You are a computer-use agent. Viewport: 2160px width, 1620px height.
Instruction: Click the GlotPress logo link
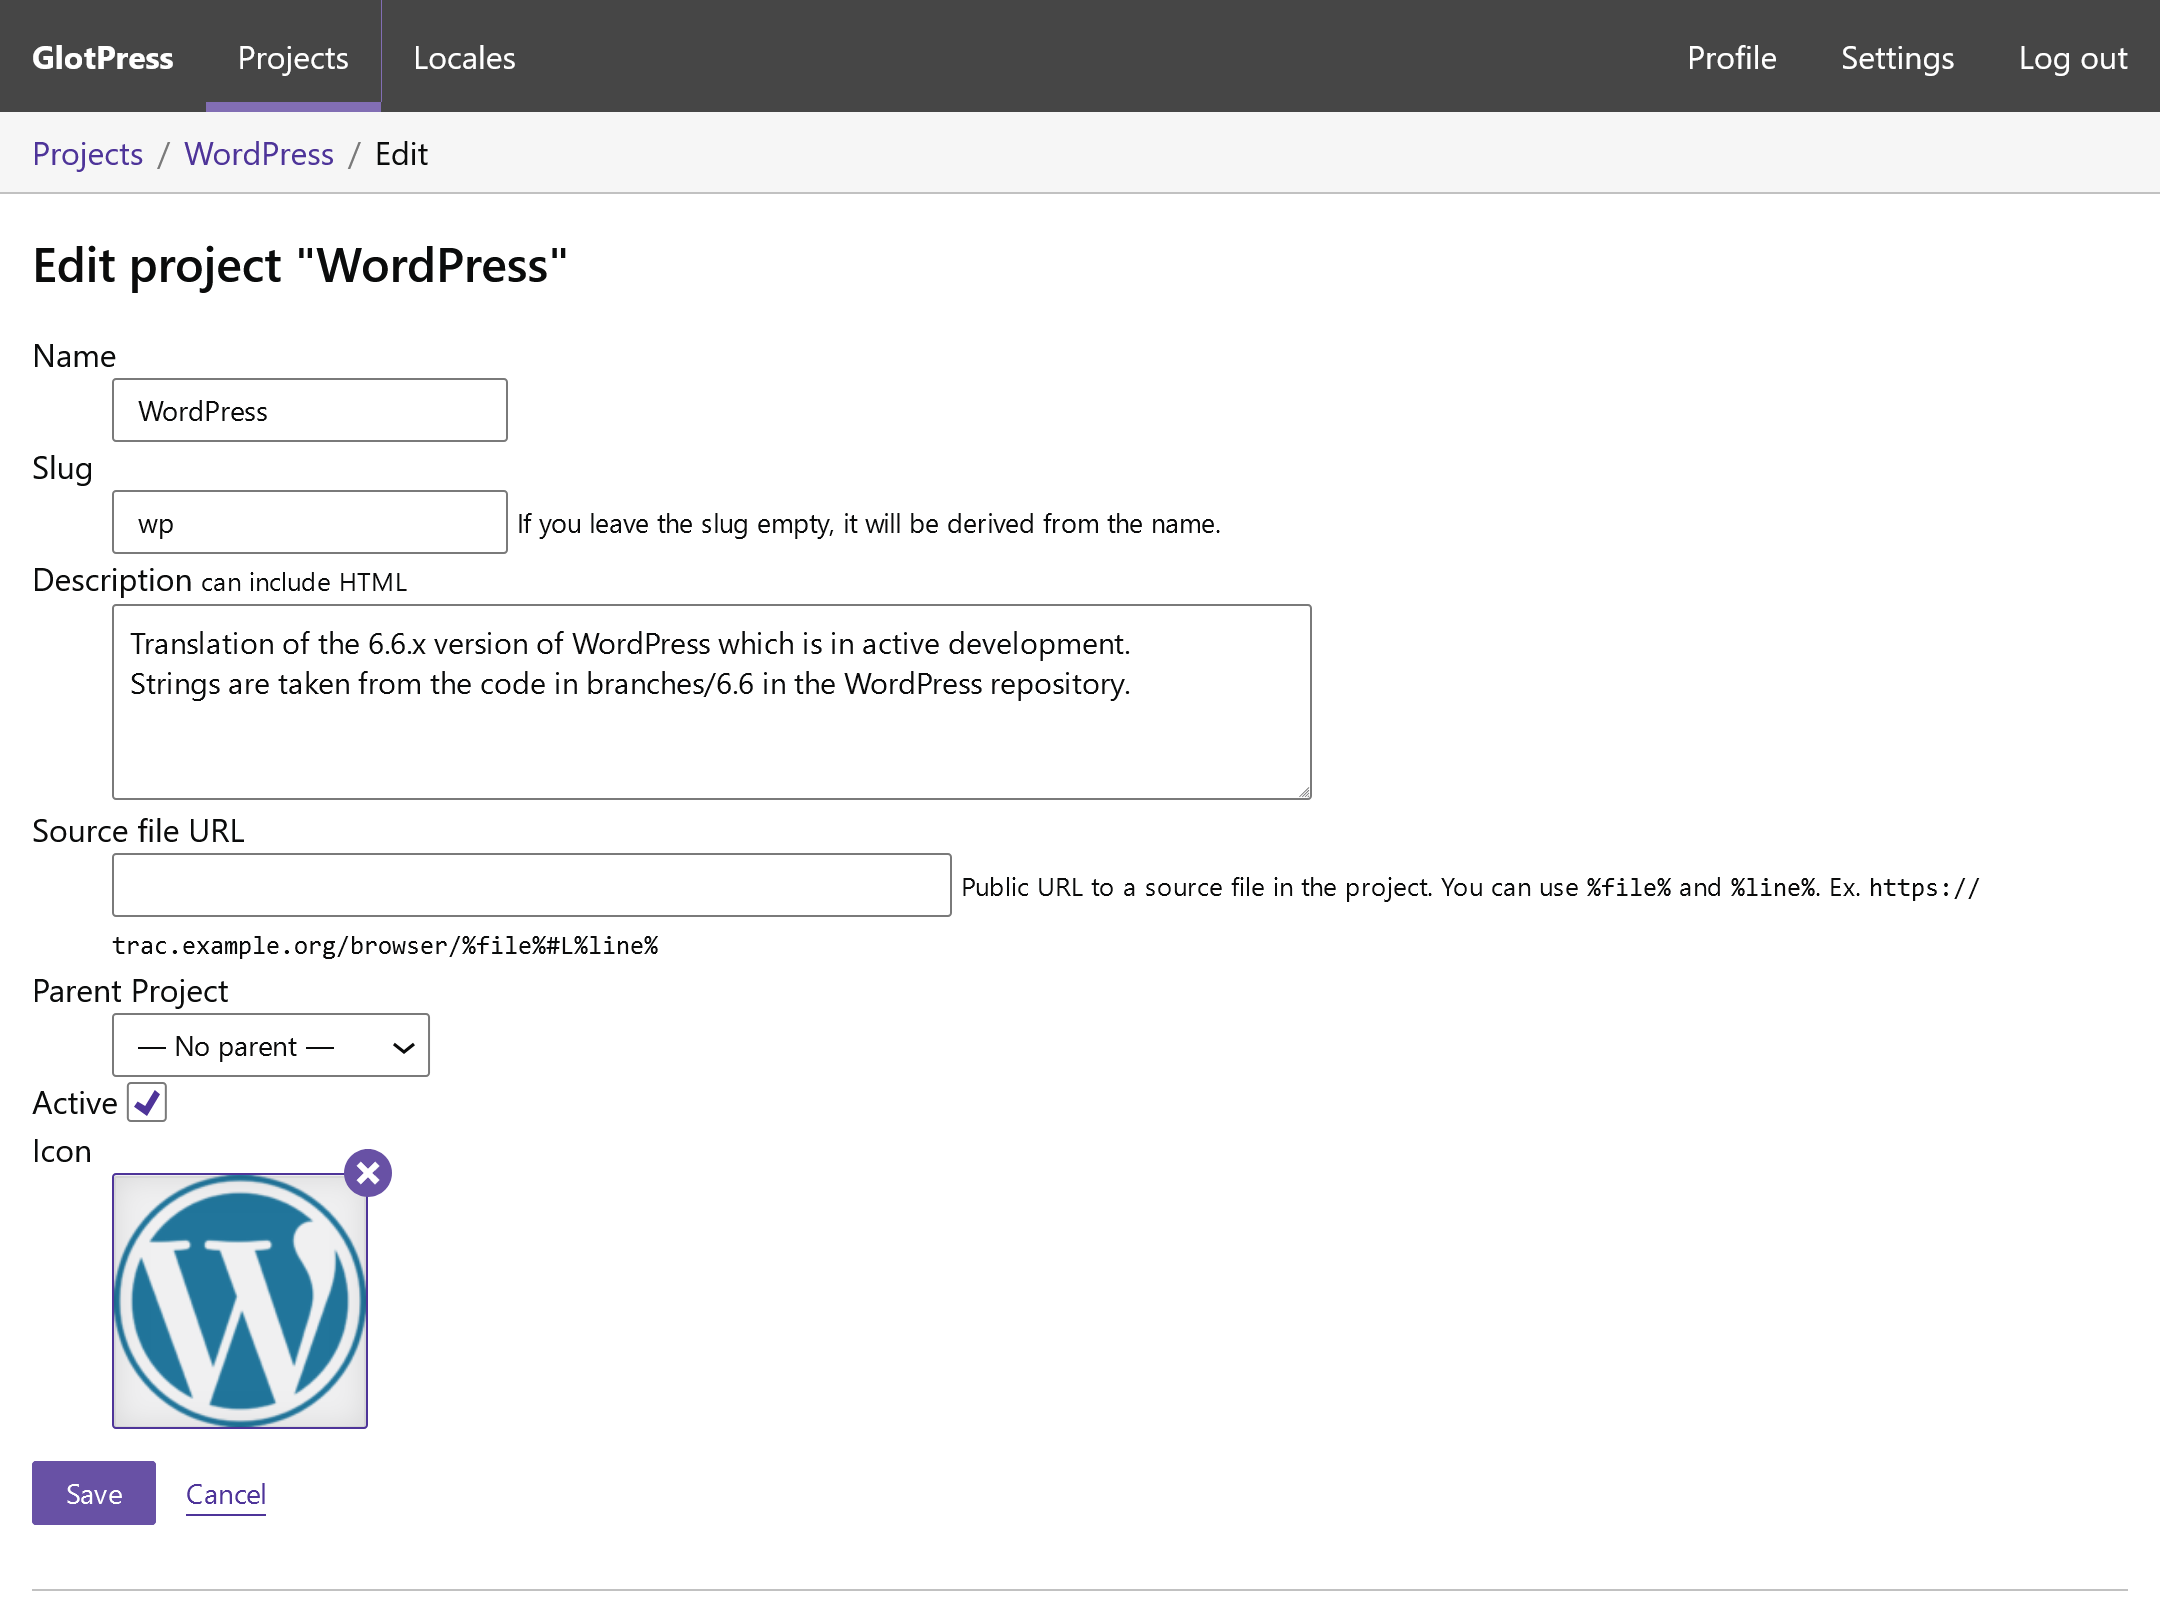(x=103, y=58)
